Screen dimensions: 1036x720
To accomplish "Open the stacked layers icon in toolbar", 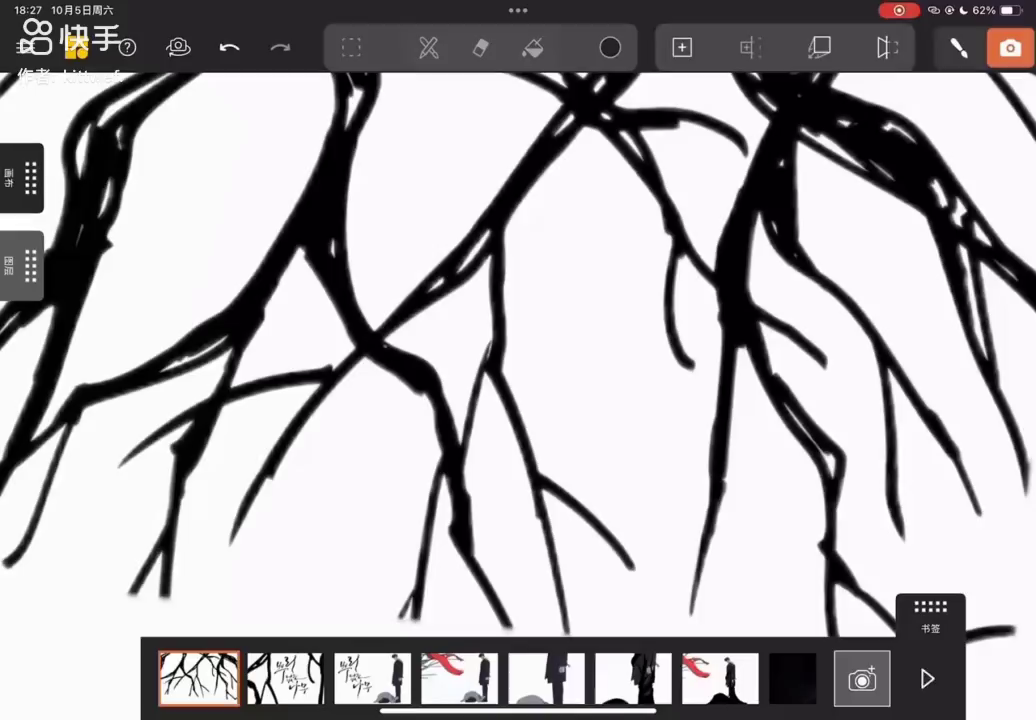I will pos(819,48).
